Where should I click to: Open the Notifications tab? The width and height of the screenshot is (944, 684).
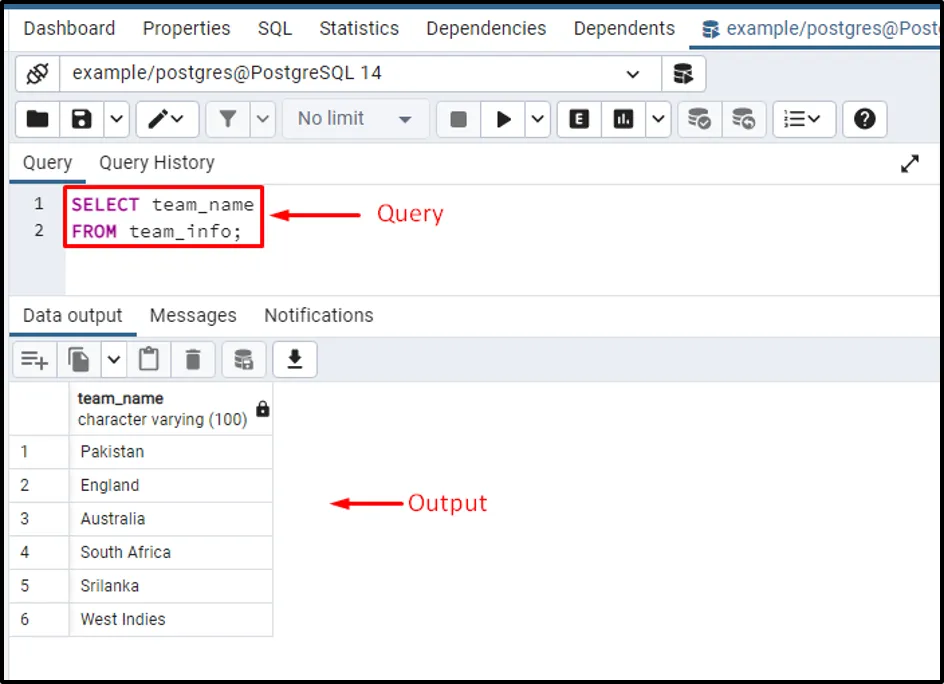point(318,316)
